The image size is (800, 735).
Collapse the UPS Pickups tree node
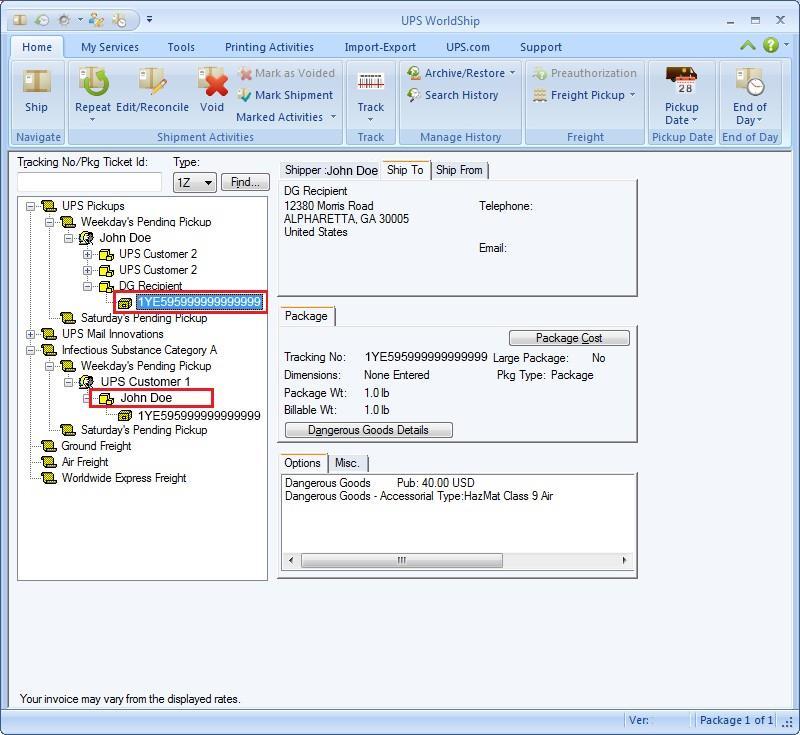point(31,206)
